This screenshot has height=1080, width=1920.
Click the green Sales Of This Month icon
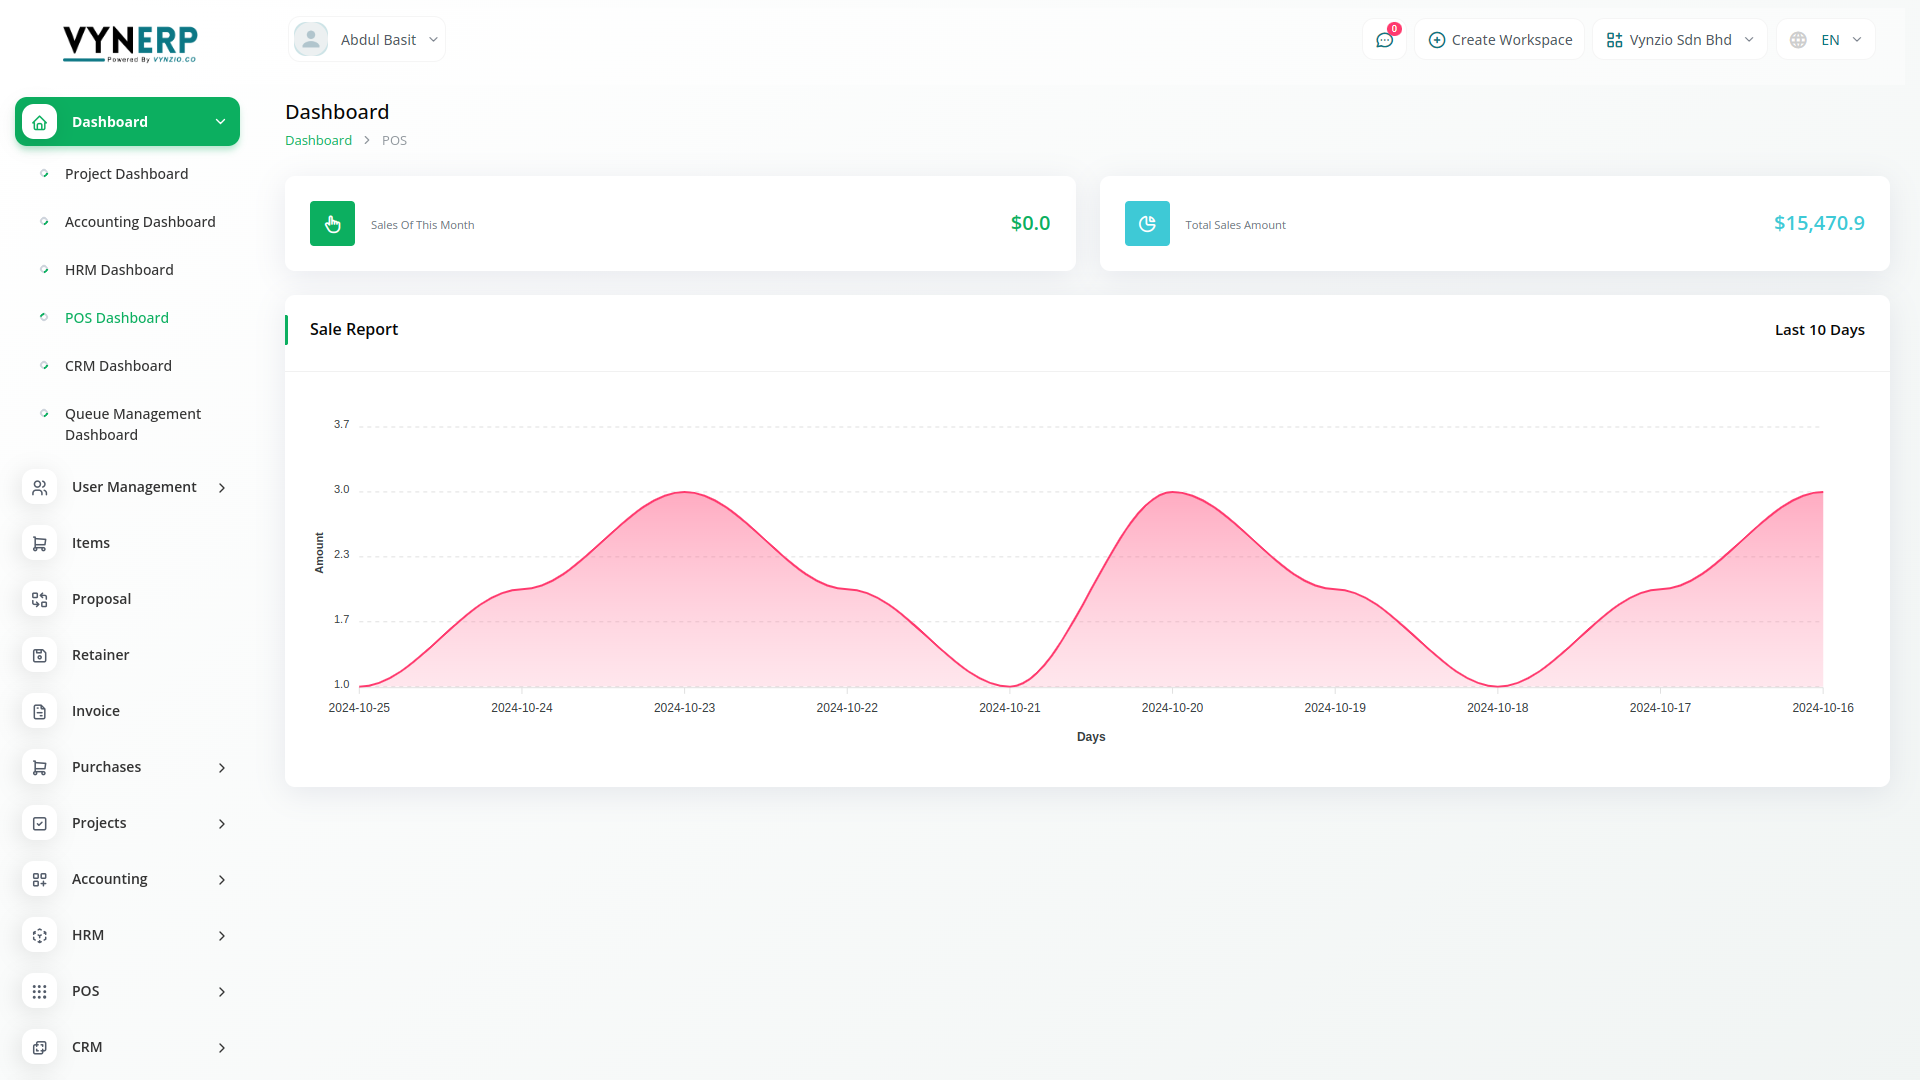(x=332, y=224)
